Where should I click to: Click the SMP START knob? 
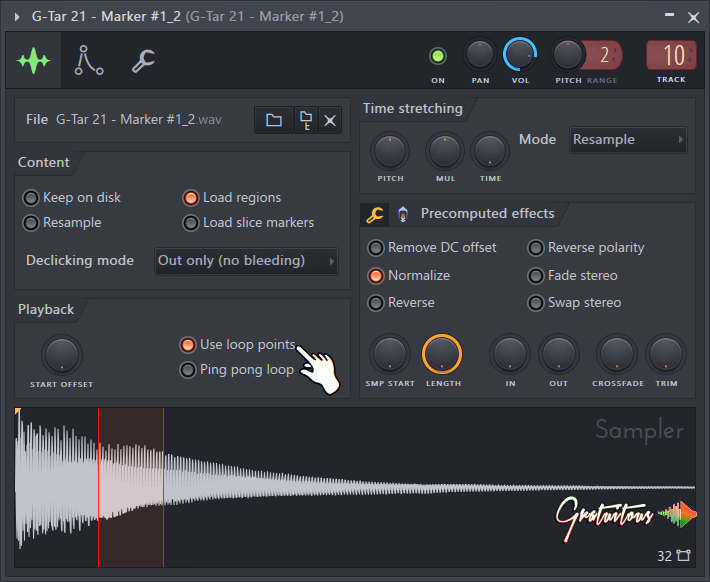(x=390, y=354)
